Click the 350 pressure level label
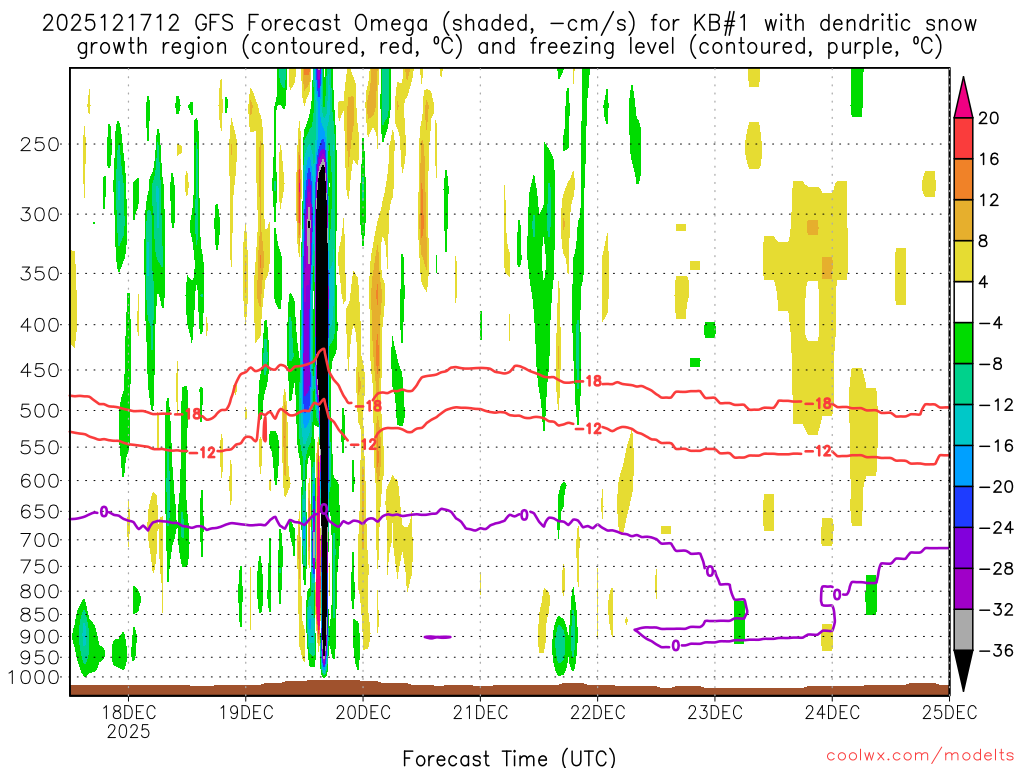 coord(40,274)
